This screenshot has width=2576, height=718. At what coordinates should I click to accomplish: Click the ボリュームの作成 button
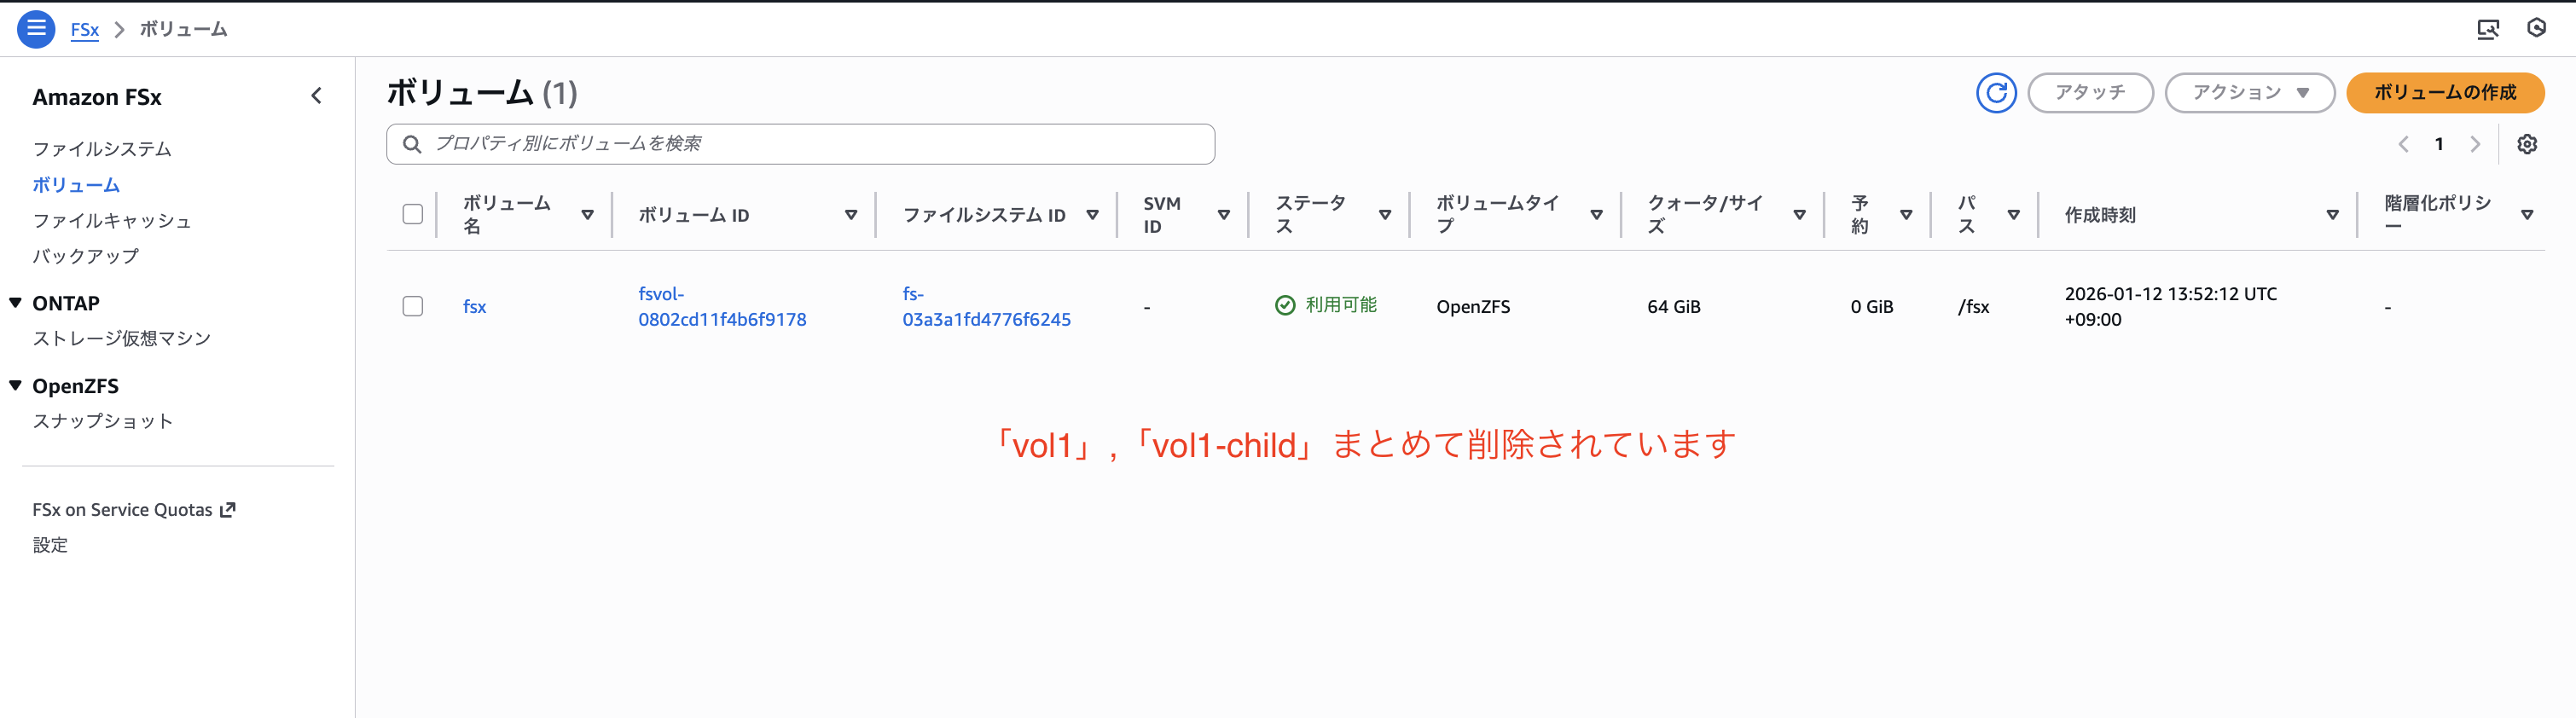click(2444, 93)
